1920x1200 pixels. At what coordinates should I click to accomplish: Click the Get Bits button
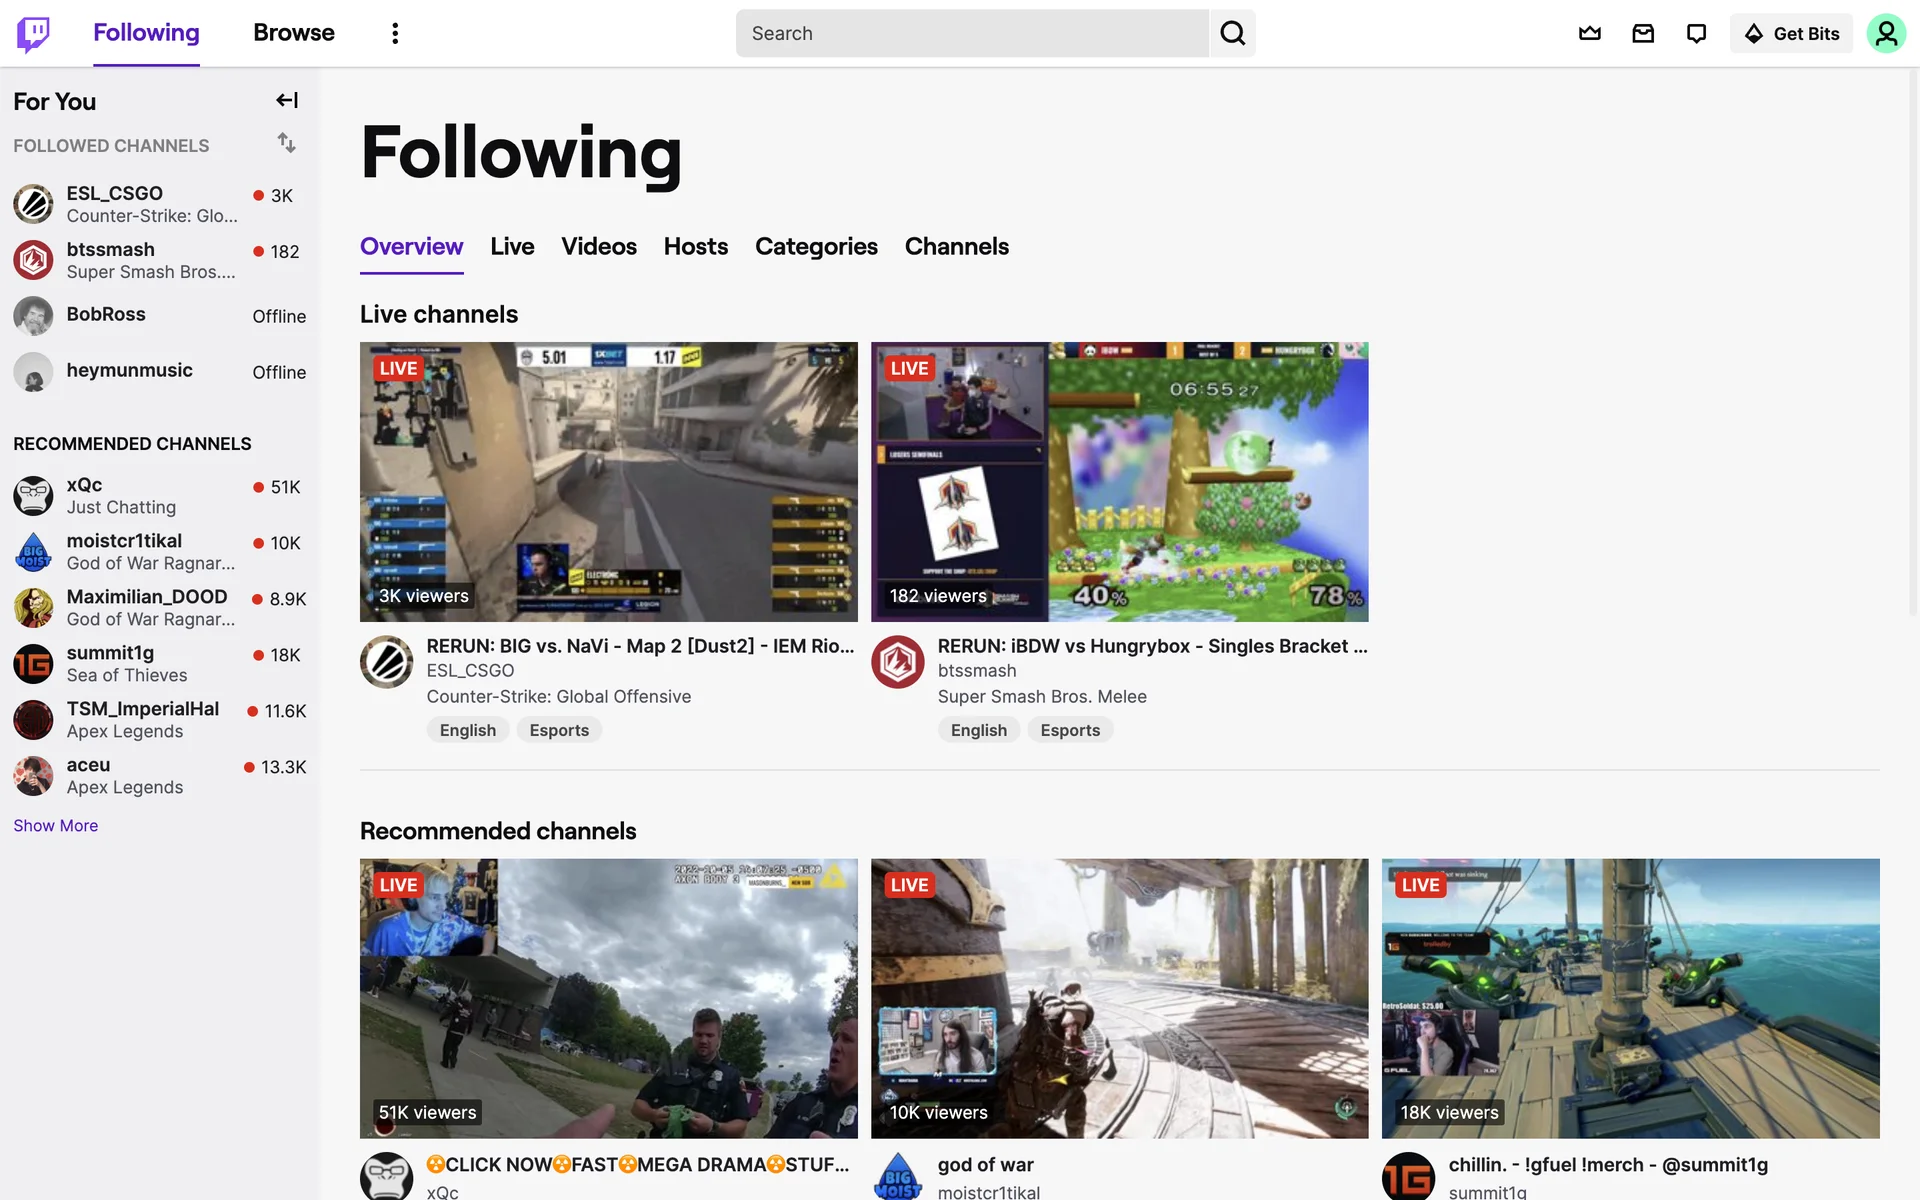coord(1792,33)
